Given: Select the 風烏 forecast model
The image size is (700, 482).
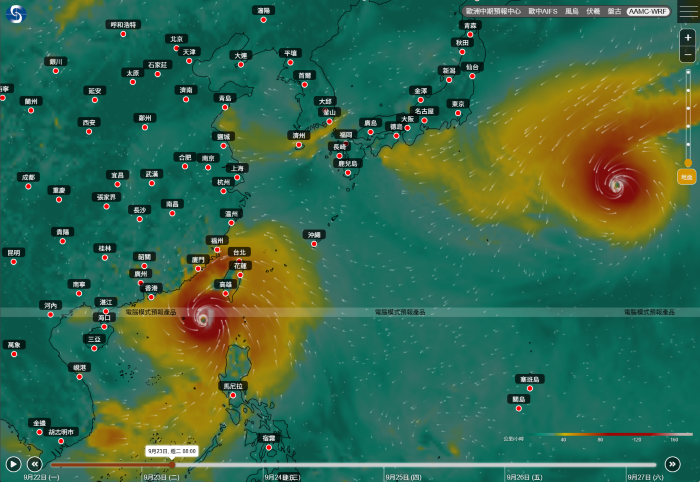Looking at the screenshot, I should pyautogui.click(x=572, y=11).
